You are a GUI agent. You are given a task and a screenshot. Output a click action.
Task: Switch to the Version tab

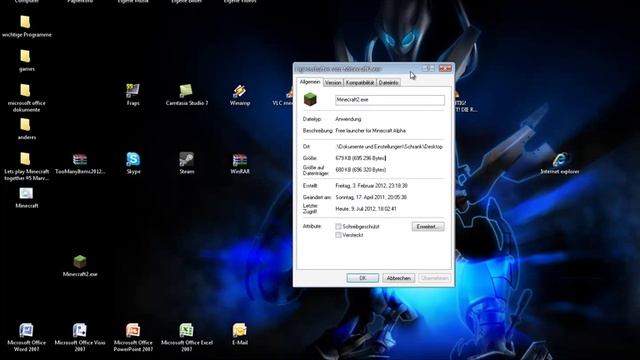click(333, 83)
